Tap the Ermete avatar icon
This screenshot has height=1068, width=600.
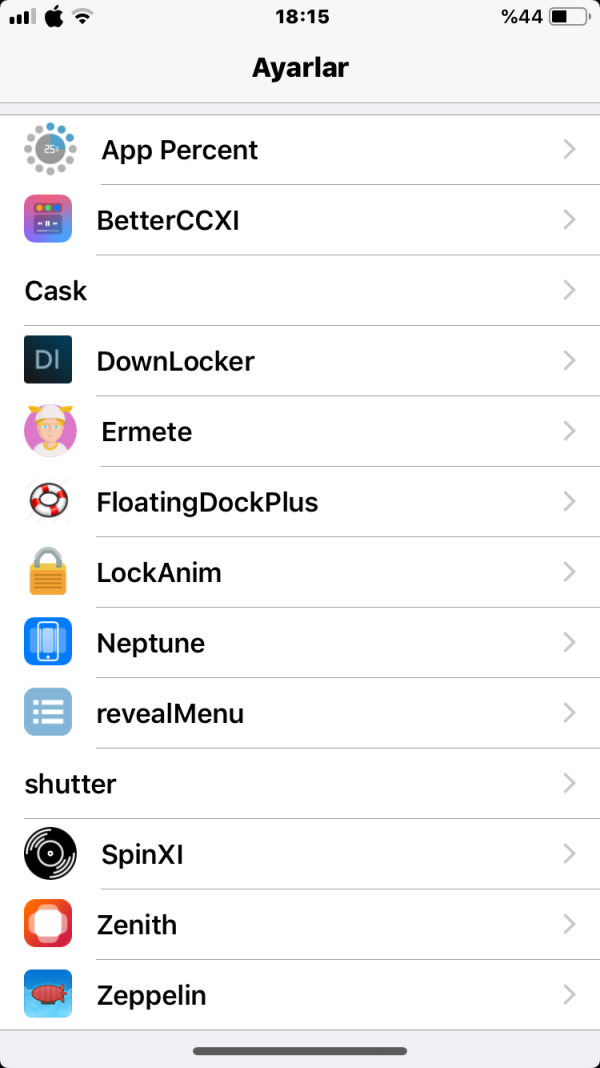click(x=48, y=432)
